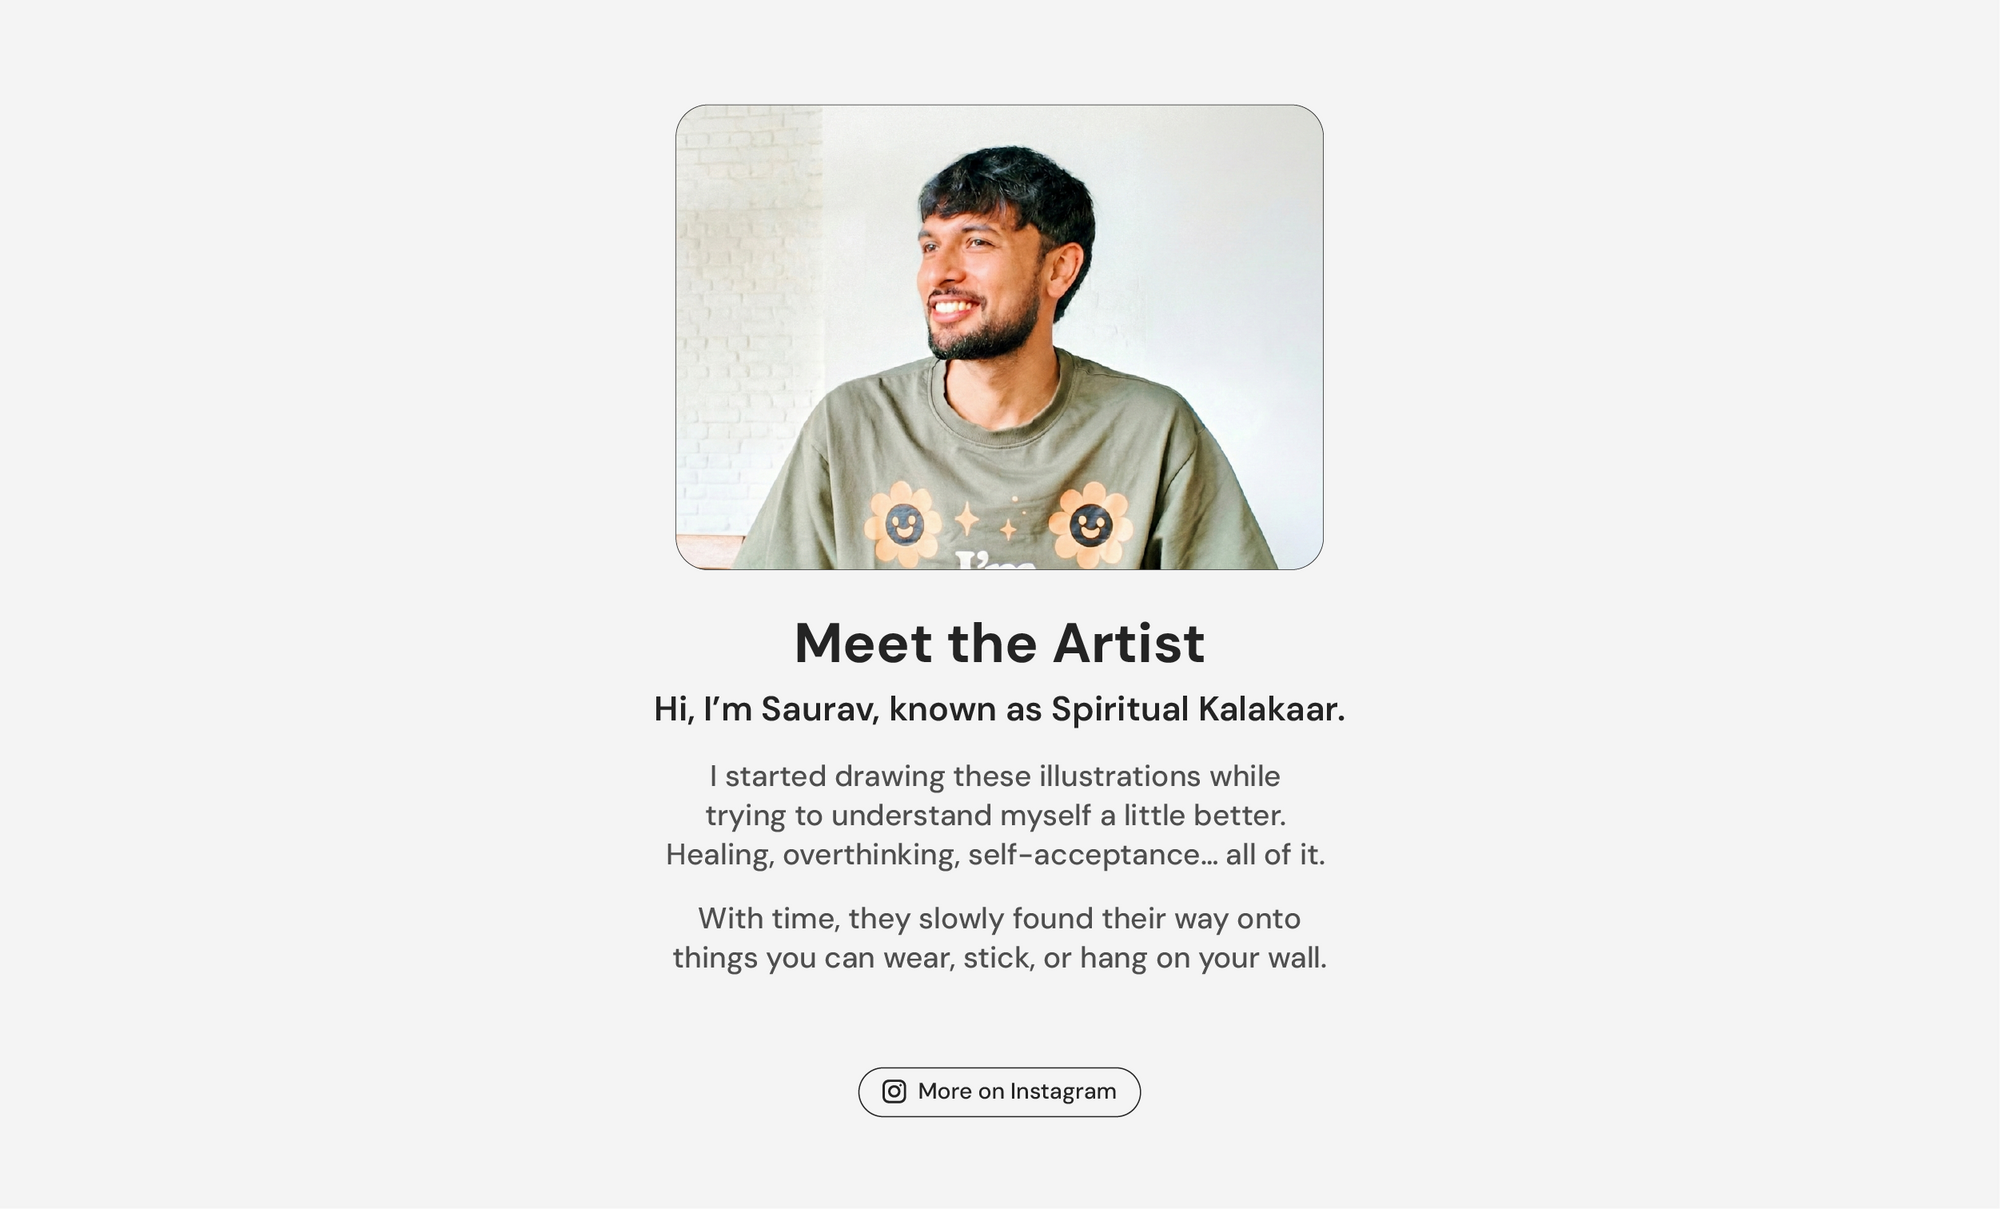The image size is (2000, 1209).
Task: Click the Instagram logo icon
Action: 894,1091
